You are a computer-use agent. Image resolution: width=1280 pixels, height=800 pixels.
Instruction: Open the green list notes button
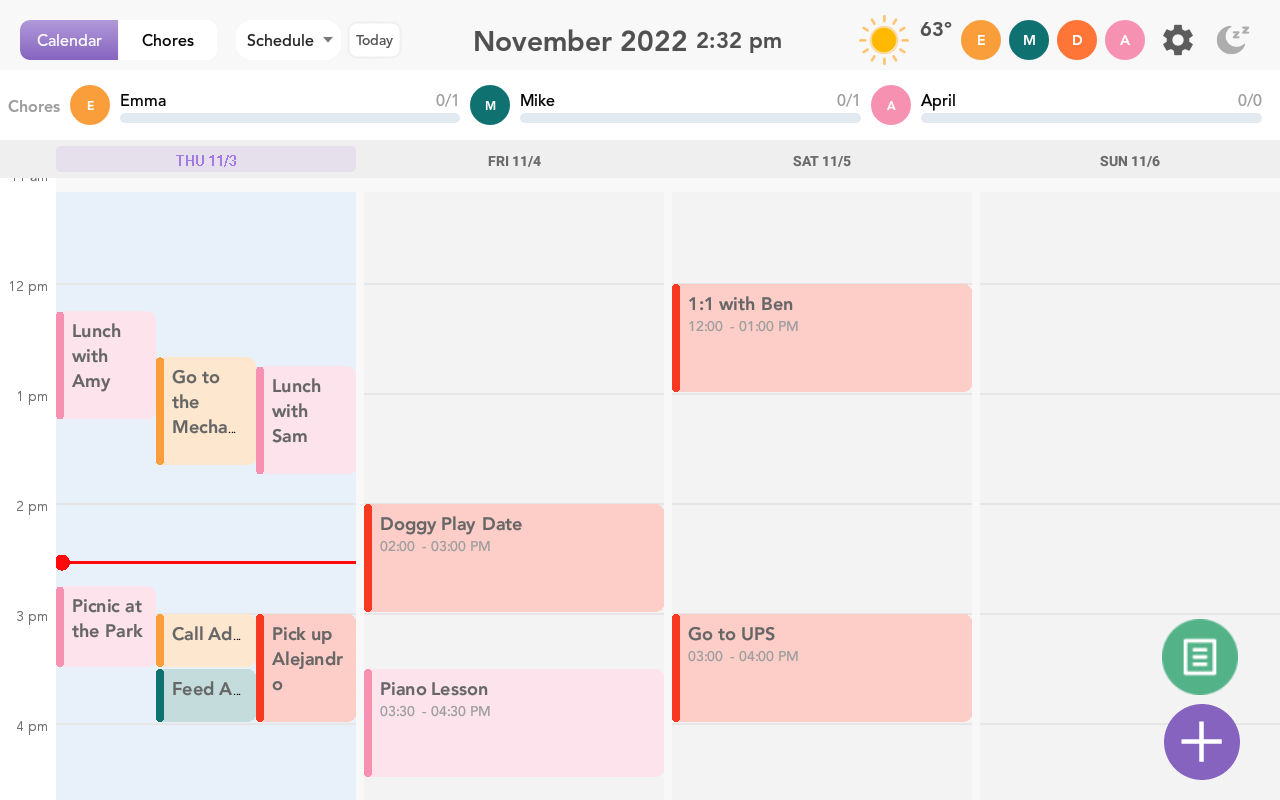click(x=1199, y=657)
